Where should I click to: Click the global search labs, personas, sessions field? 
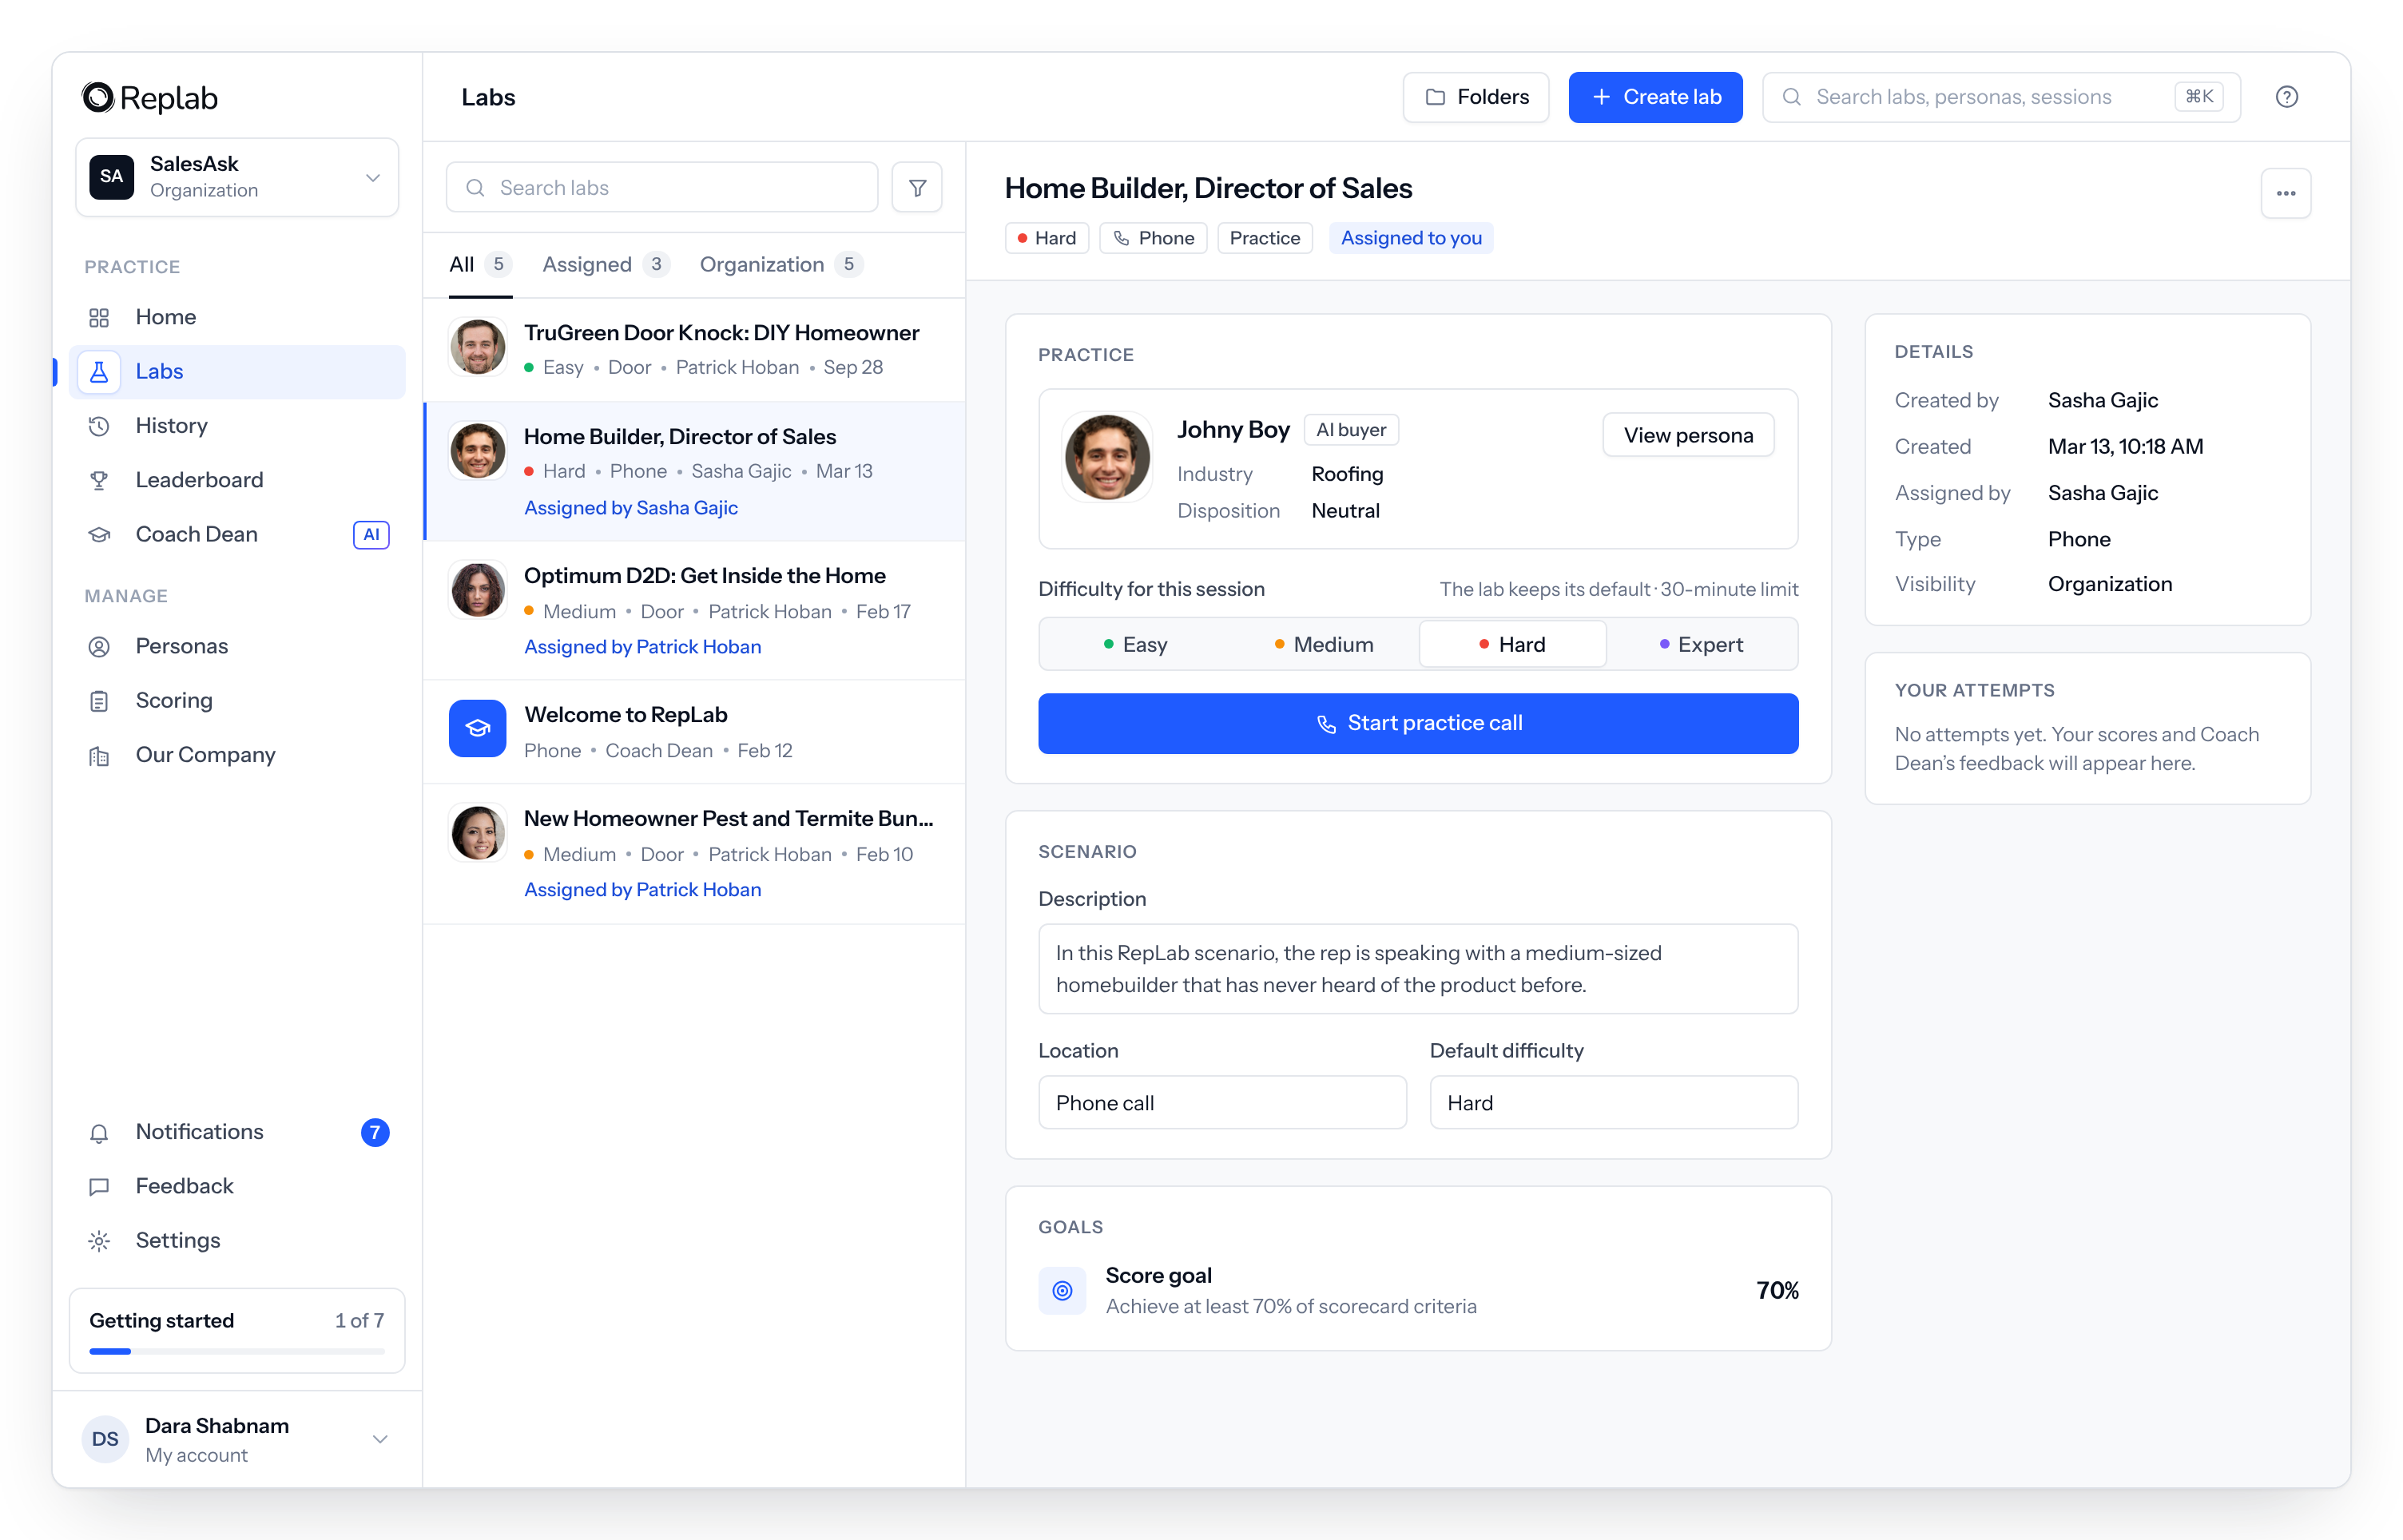coord(2001,97)
